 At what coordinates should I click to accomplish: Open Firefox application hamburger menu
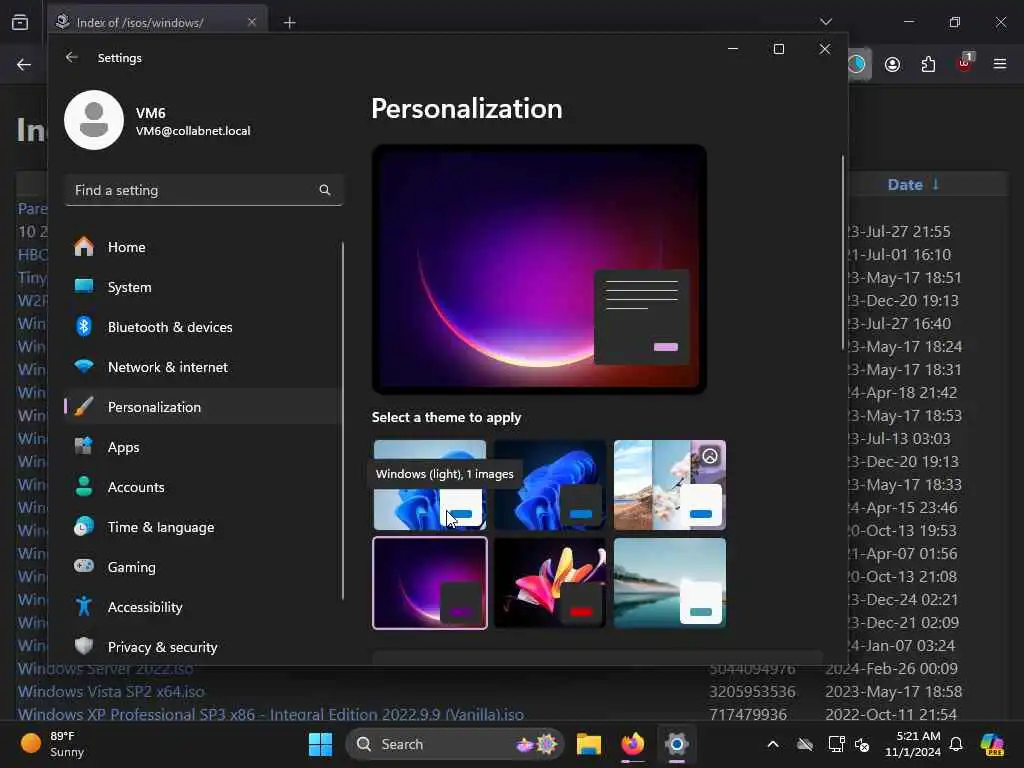[1000, 64]
